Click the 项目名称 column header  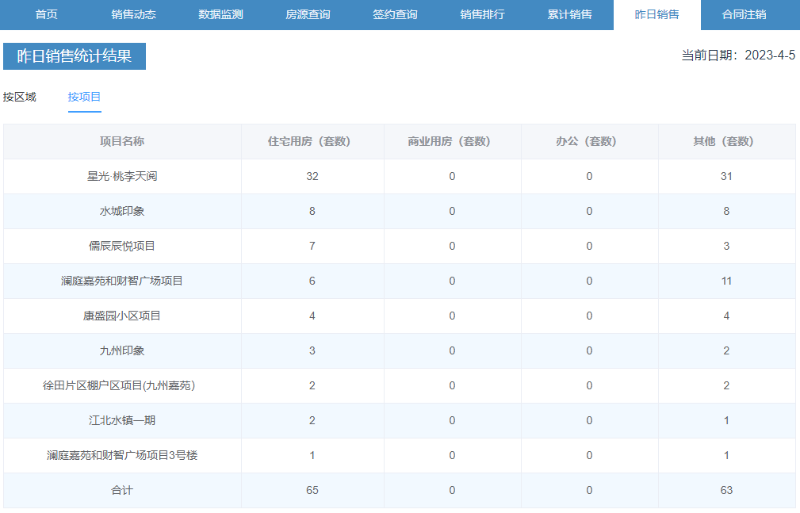coord(122,141)
